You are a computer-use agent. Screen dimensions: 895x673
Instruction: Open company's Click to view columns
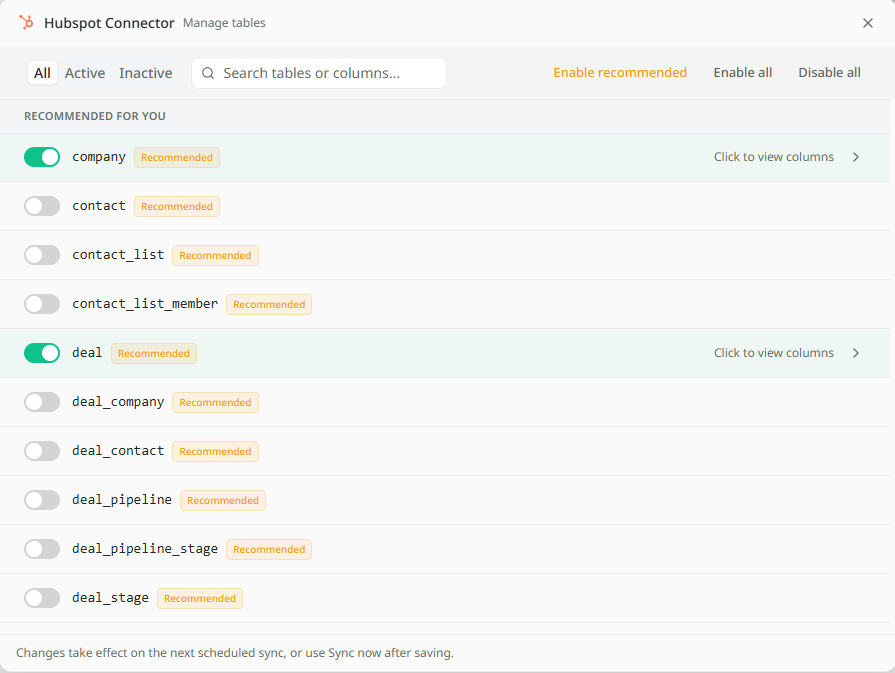[773, 157]
